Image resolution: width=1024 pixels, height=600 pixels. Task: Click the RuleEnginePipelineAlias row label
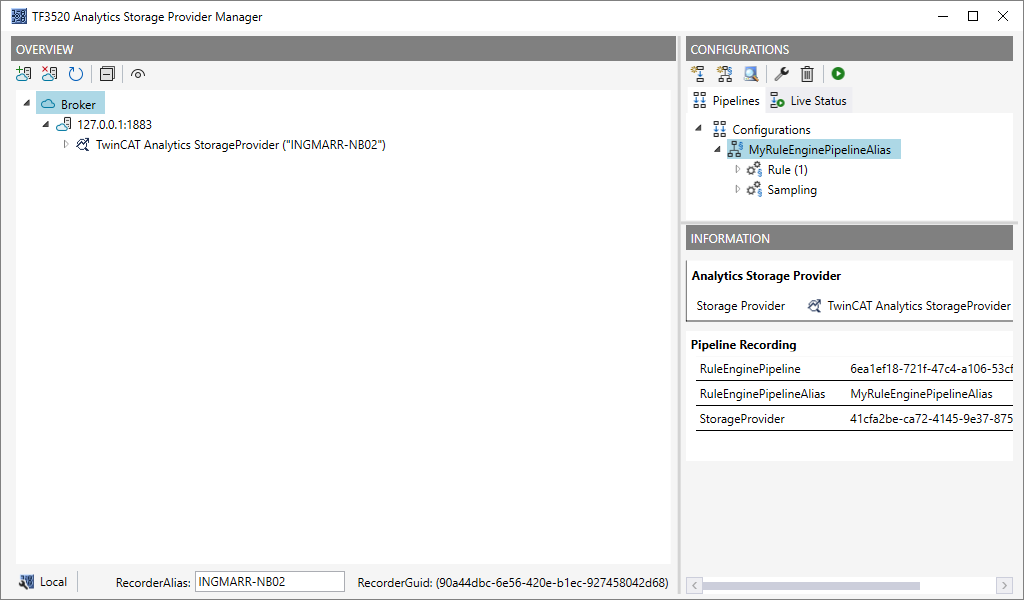(762, 394)
